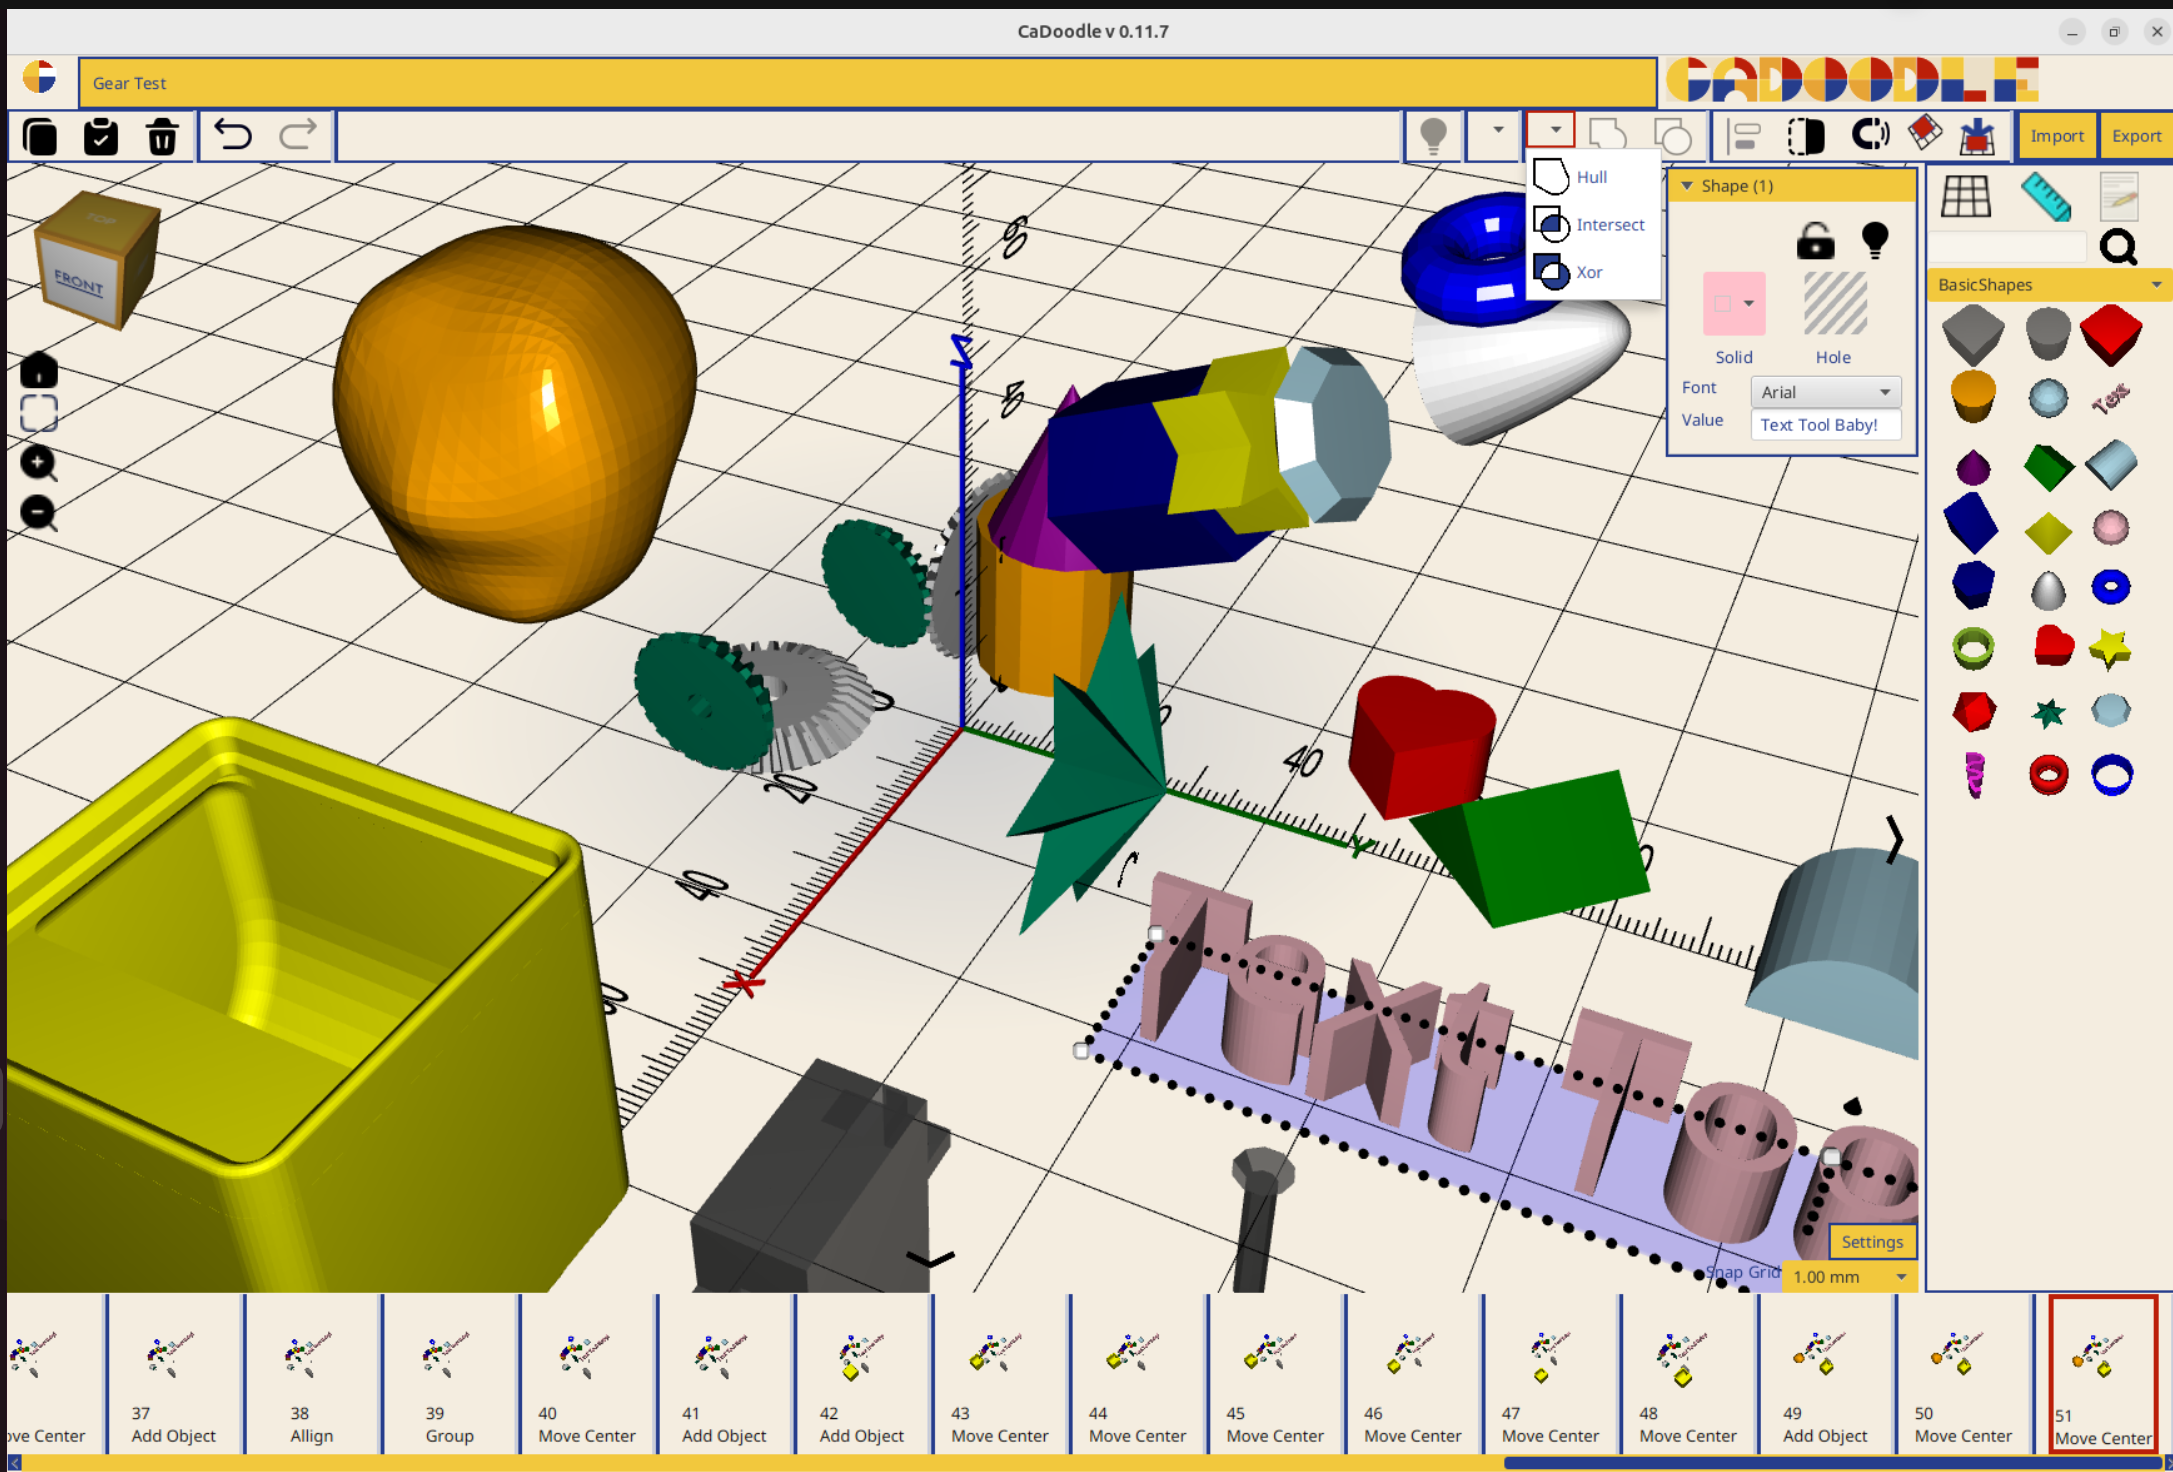Select the Align tool in the toolbar

click(1741, 136)
